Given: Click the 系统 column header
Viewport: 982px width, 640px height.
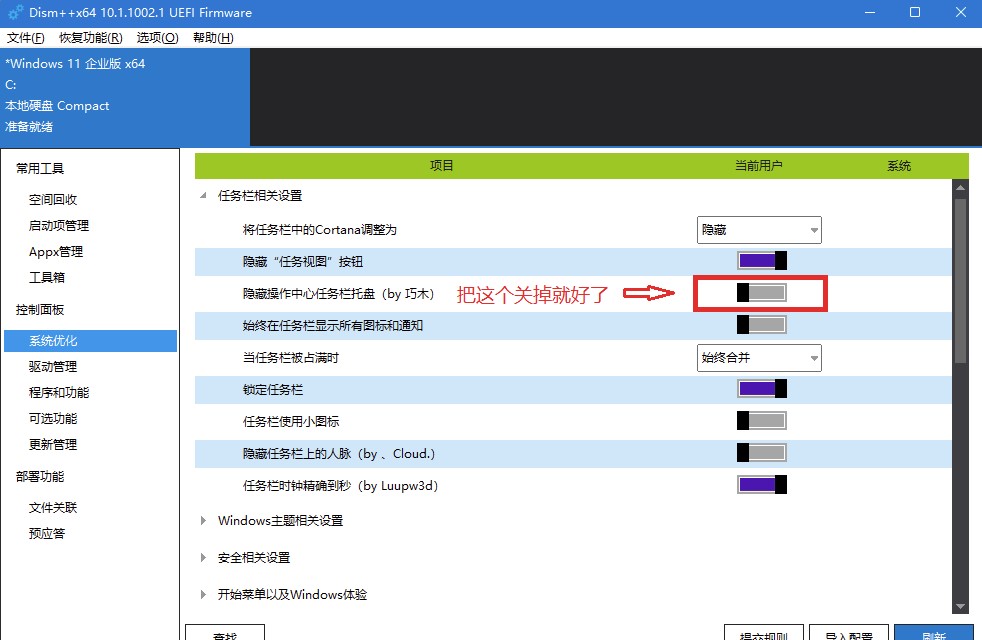Looking at the screenshot, I should 899,165.
